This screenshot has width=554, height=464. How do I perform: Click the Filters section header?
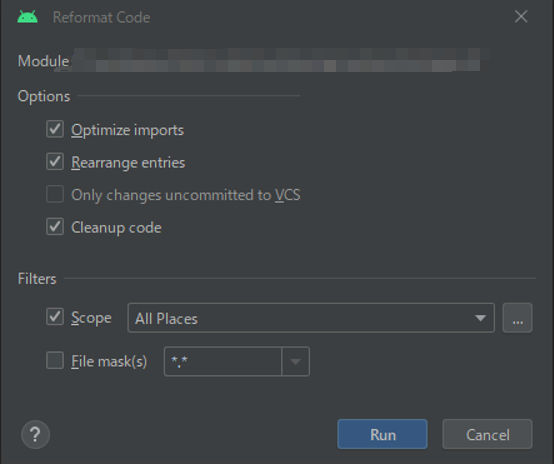[x=37, y=279]
